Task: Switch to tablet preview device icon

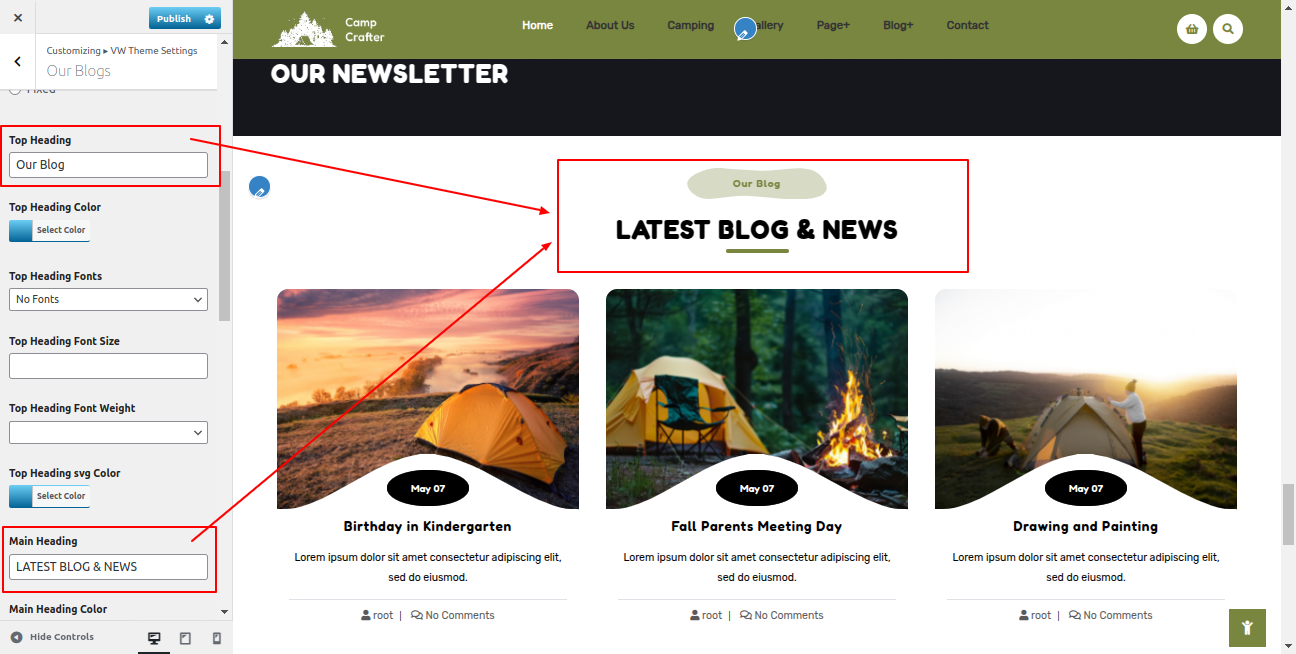Action: click(x=185, y=638)
